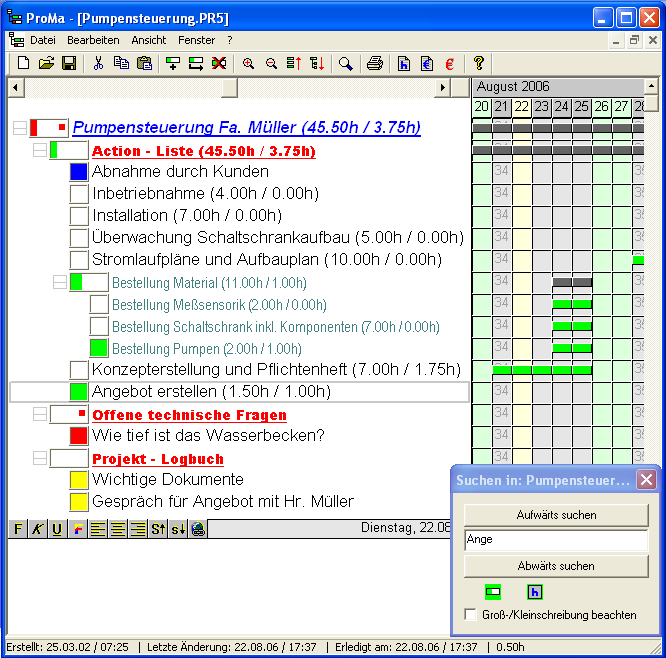Increase font size with S up-arrow icon
The width and height of the screenshot is (666, 658).
click(158, 529)
